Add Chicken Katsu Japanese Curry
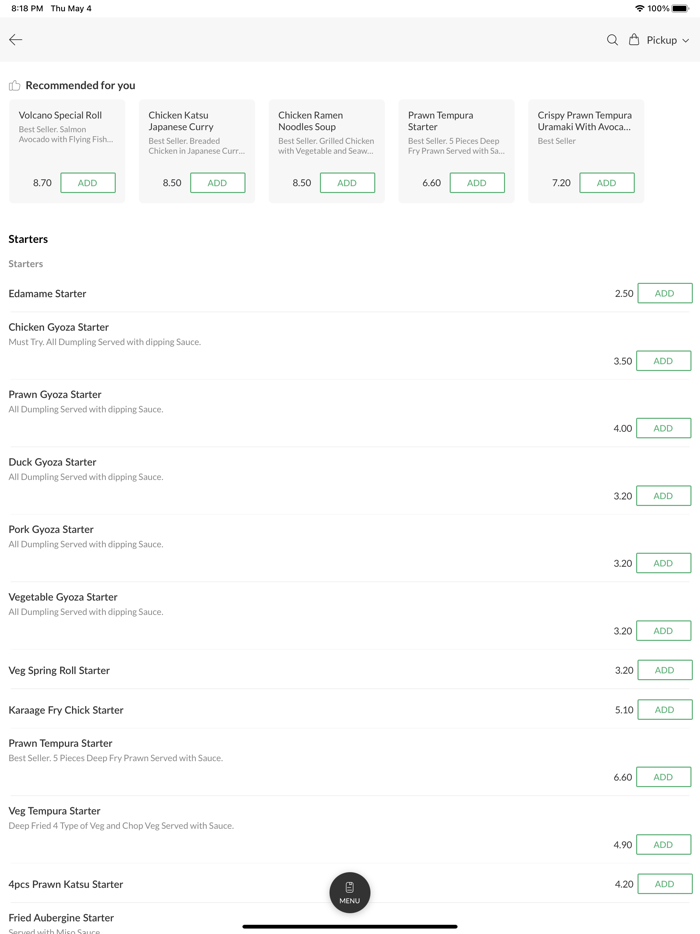This screenshot has height=934, width=700. [x=218, y=183]
